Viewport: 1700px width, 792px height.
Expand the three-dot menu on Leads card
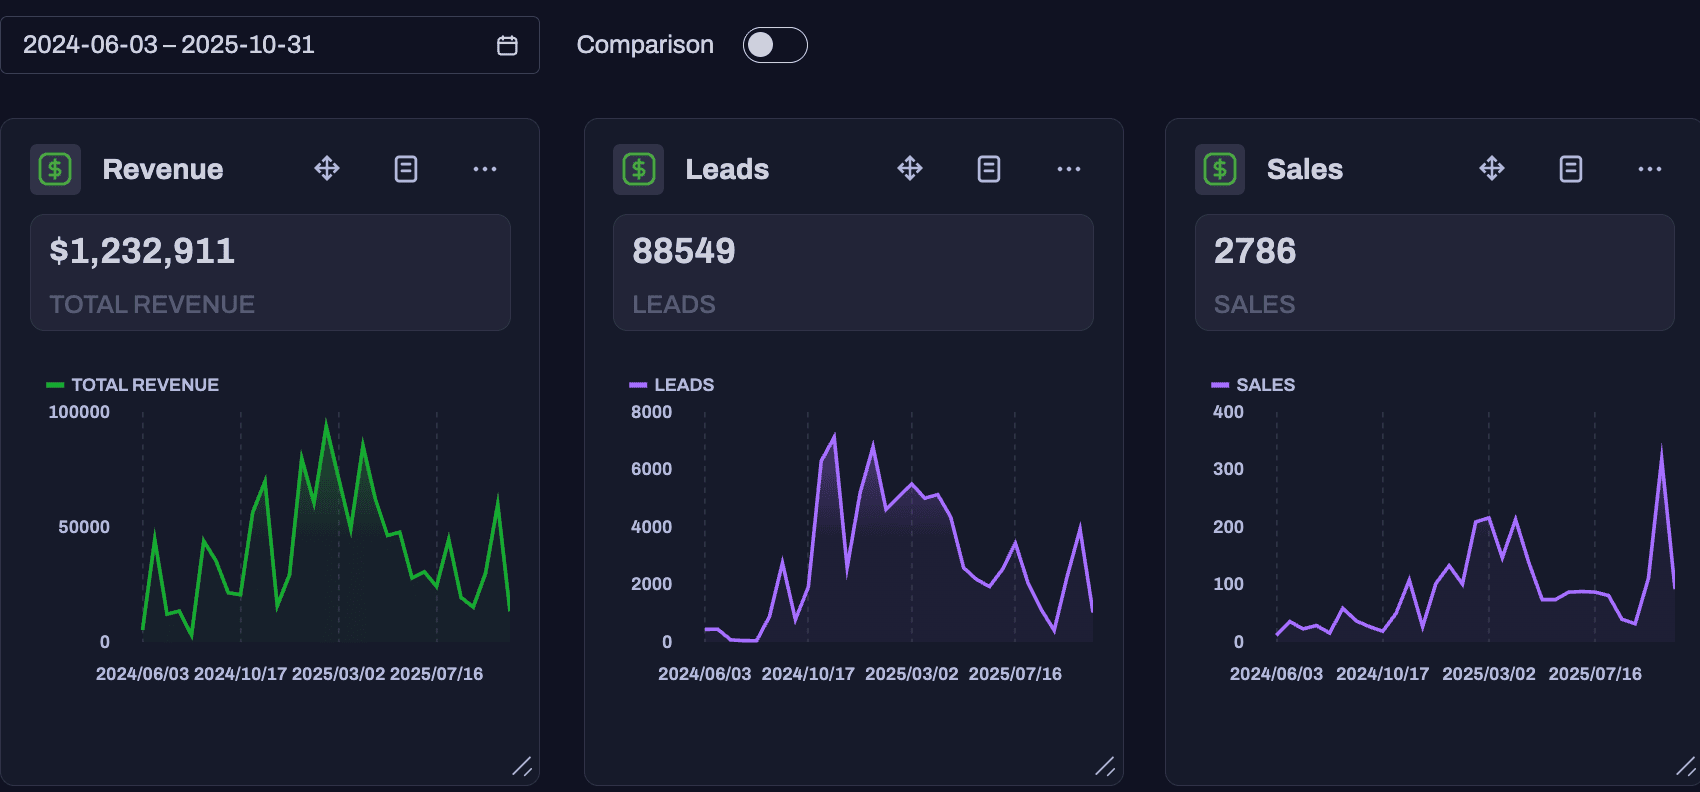pyautogui.click(x=1068, y=169)
